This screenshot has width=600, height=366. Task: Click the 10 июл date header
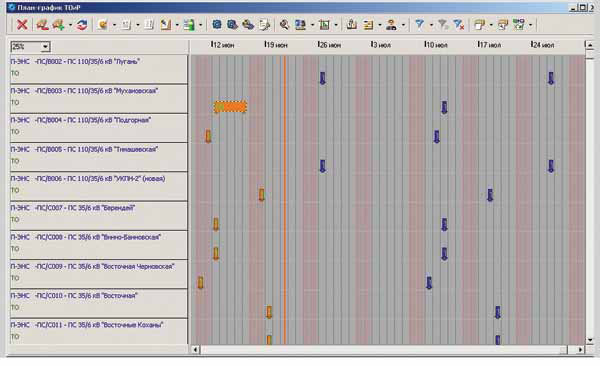pos(436,45)
